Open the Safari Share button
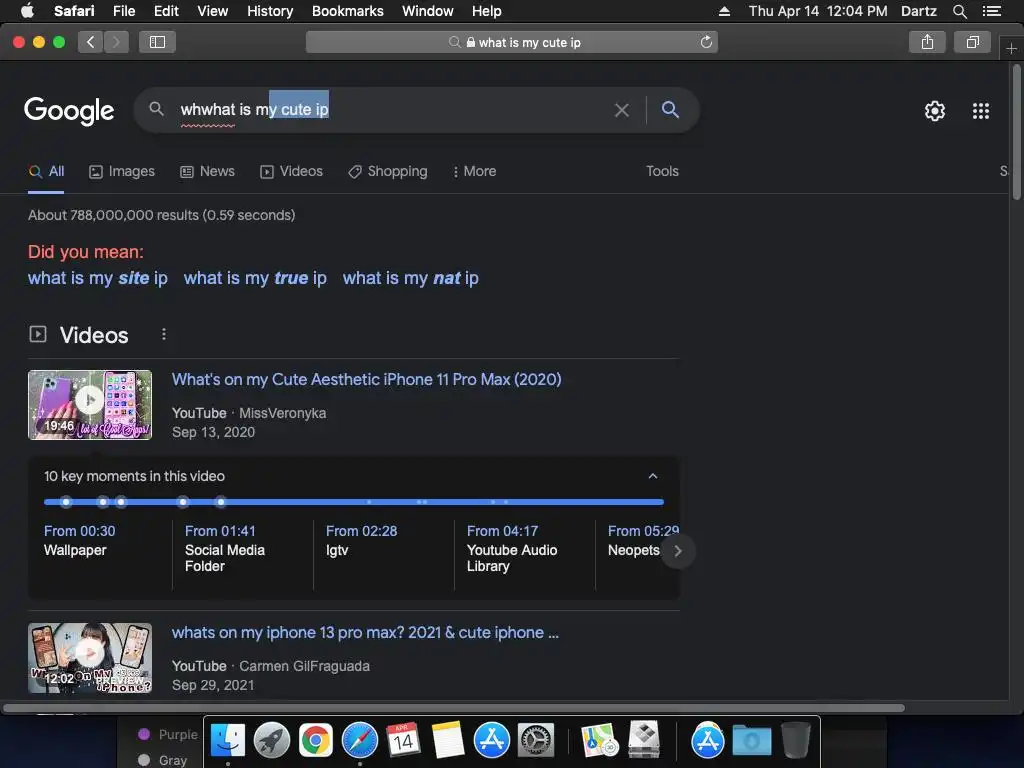The width and height of the screenshot is (1024, 768). [x=927, y=42]
